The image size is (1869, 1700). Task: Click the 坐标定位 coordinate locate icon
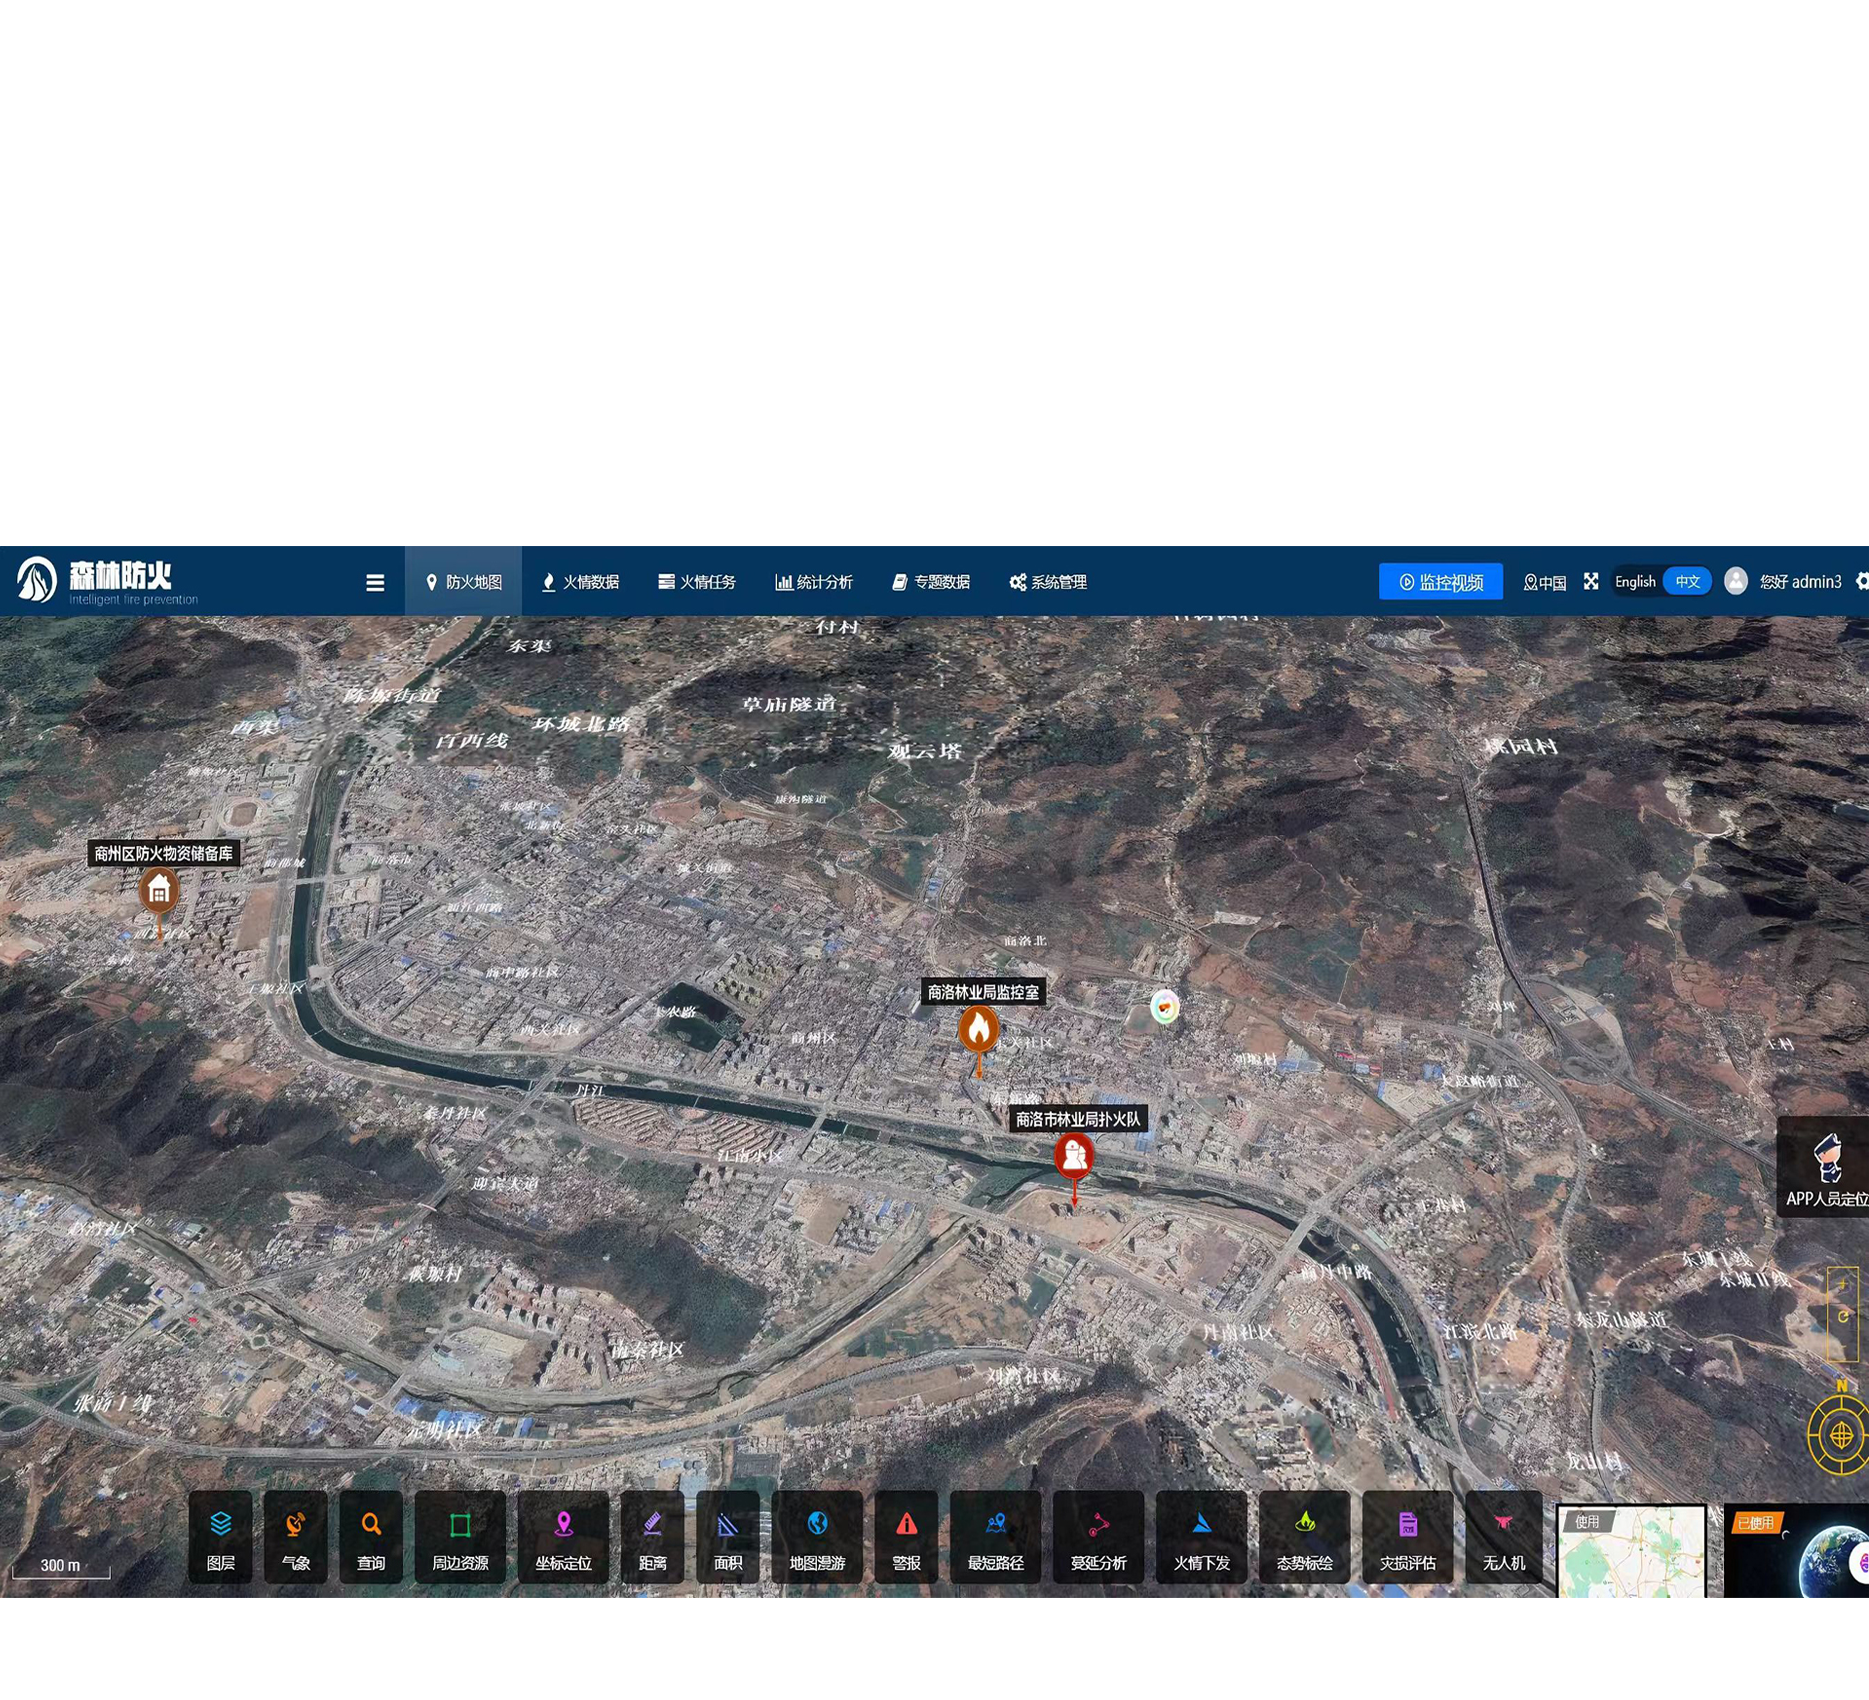click(563, 1537)
